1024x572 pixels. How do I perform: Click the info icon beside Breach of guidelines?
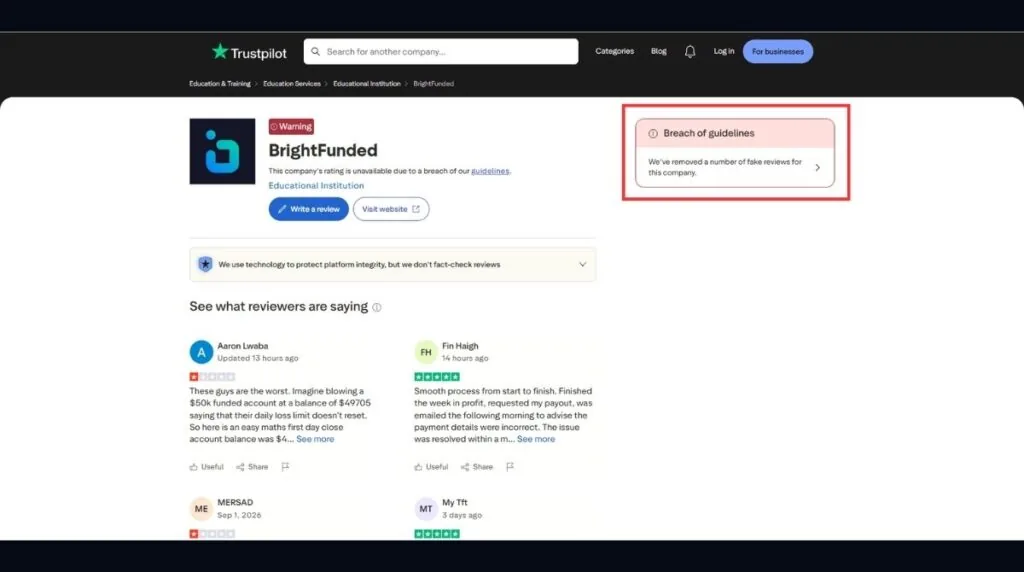click(652, 133)
